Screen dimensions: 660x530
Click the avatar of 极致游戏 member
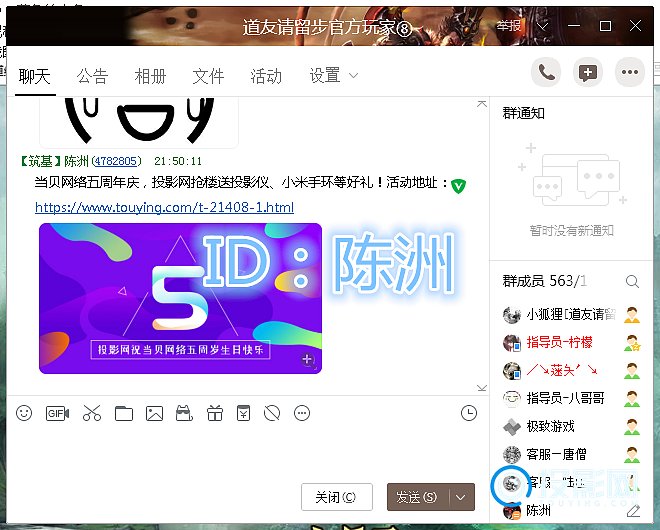[x=512, y=426]
